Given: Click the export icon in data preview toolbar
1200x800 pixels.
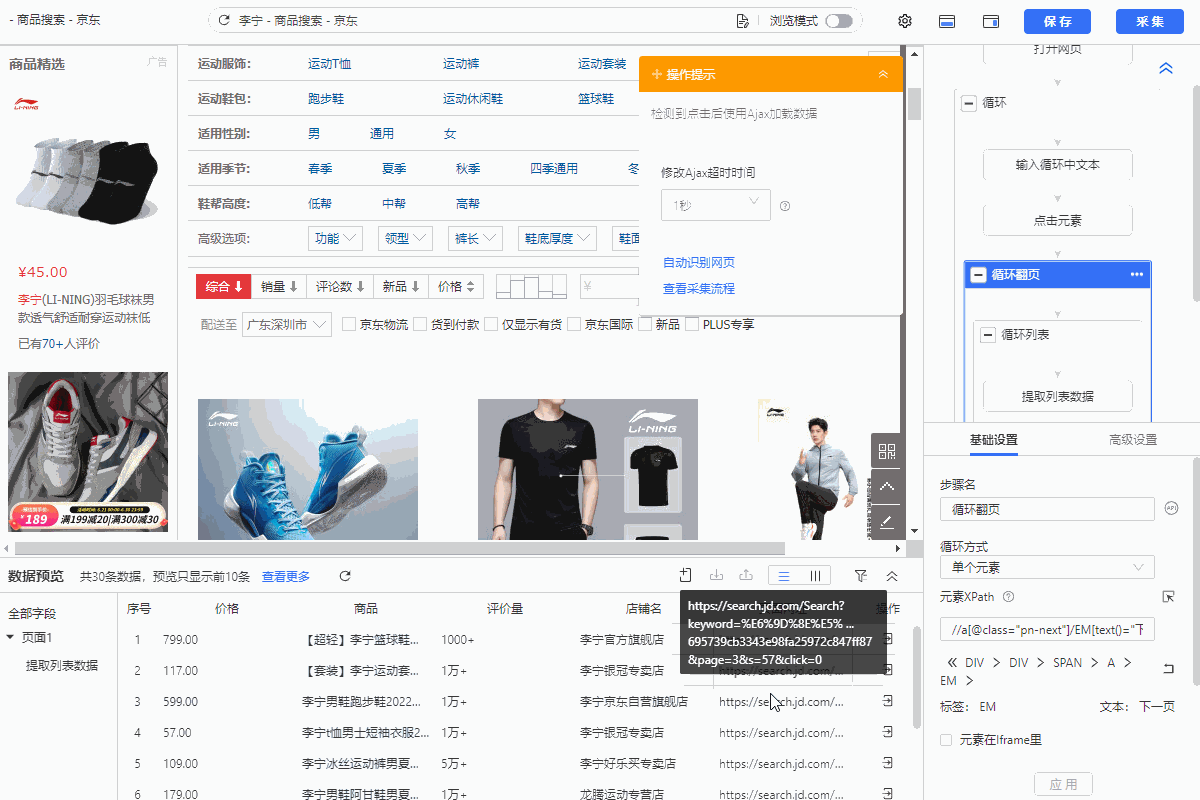Looking at the screenshot, I should (x=746, y=575).
